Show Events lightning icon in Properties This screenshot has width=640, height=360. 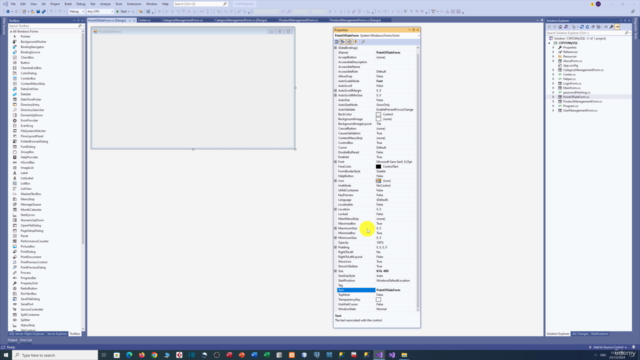[x=356, y=42]
